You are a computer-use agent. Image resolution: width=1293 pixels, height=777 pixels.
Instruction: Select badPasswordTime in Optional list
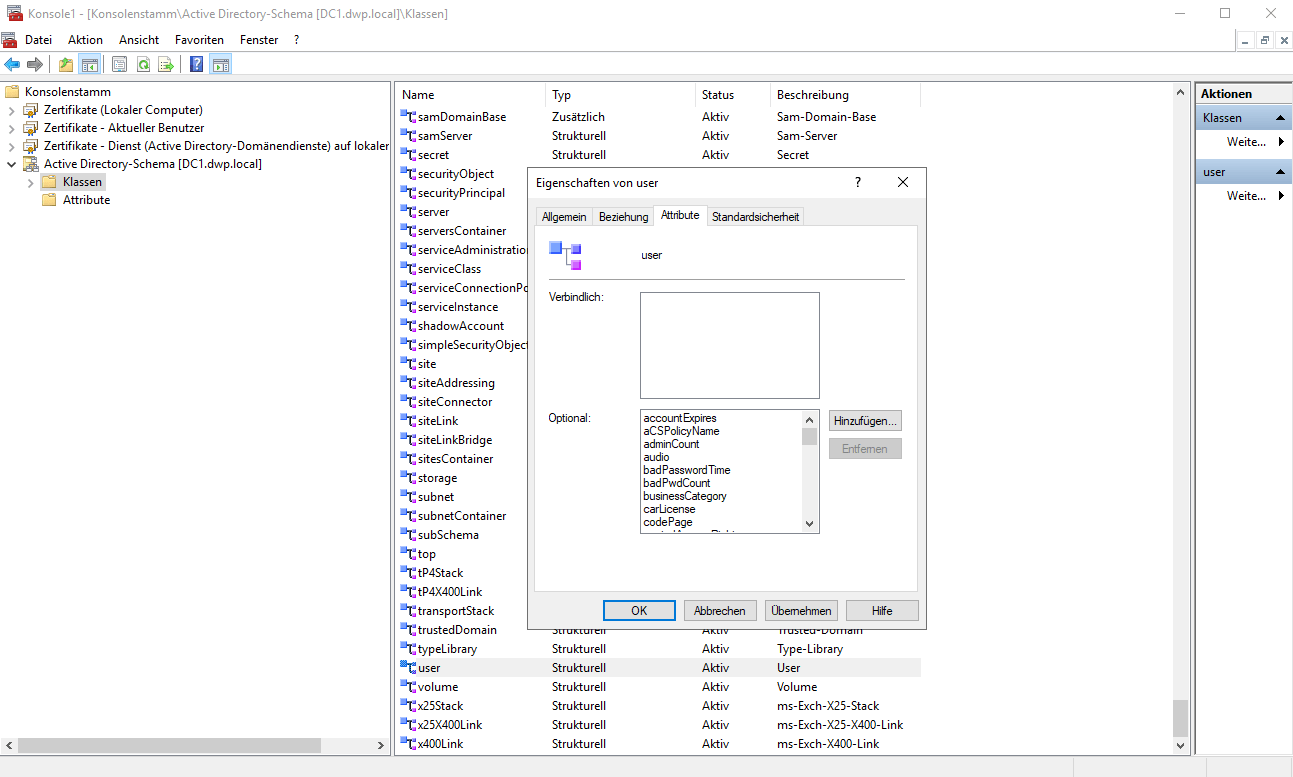tap(686, 470)
